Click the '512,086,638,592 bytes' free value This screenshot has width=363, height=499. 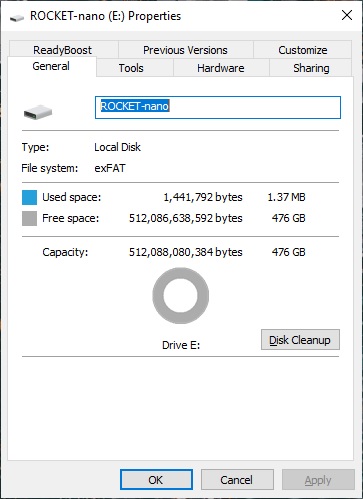coord(186,218)
